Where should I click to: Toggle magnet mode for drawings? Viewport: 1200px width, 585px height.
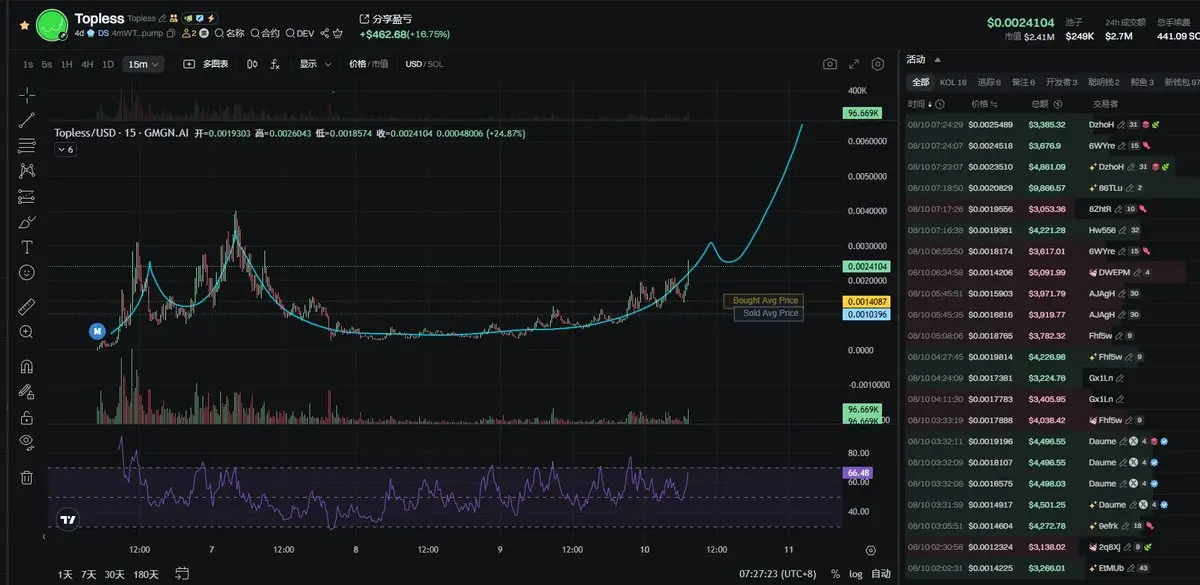27,367
